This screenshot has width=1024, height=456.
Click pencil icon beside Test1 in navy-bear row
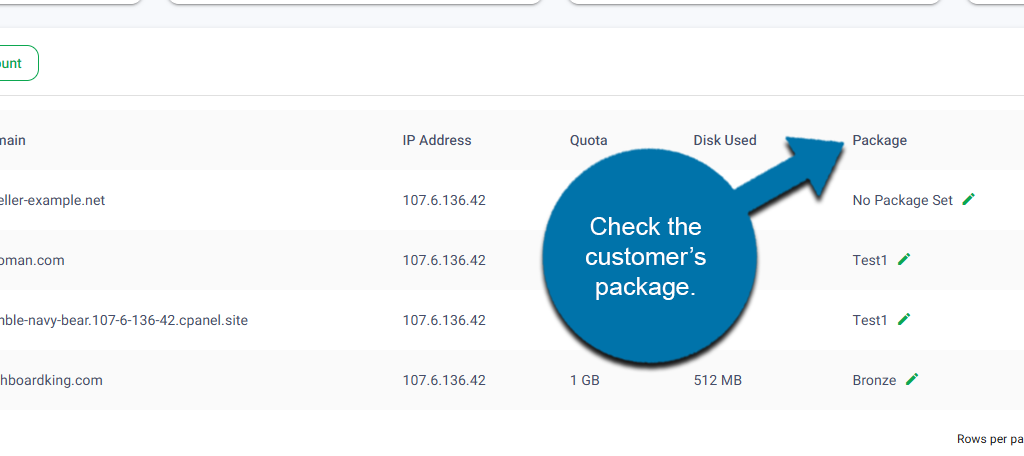coord(904,319)
